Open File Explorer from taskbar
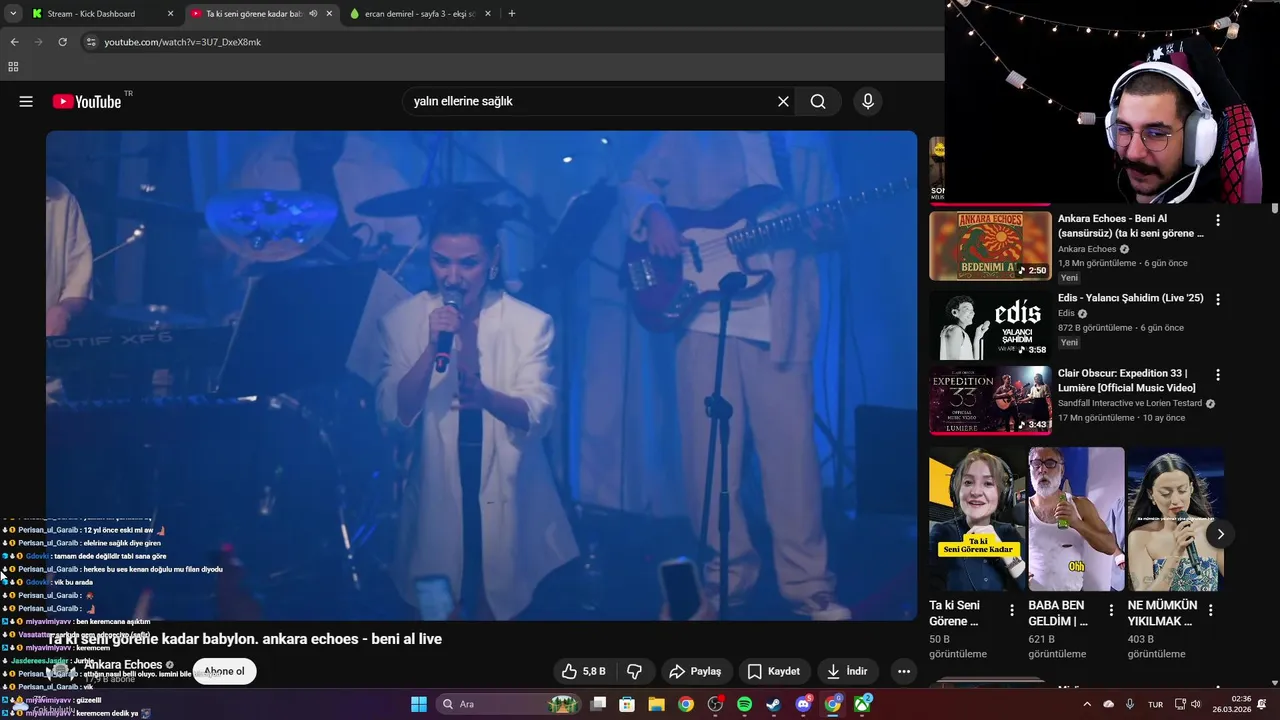The width and height of the screenshot is (1280, 720). point(656,704)
